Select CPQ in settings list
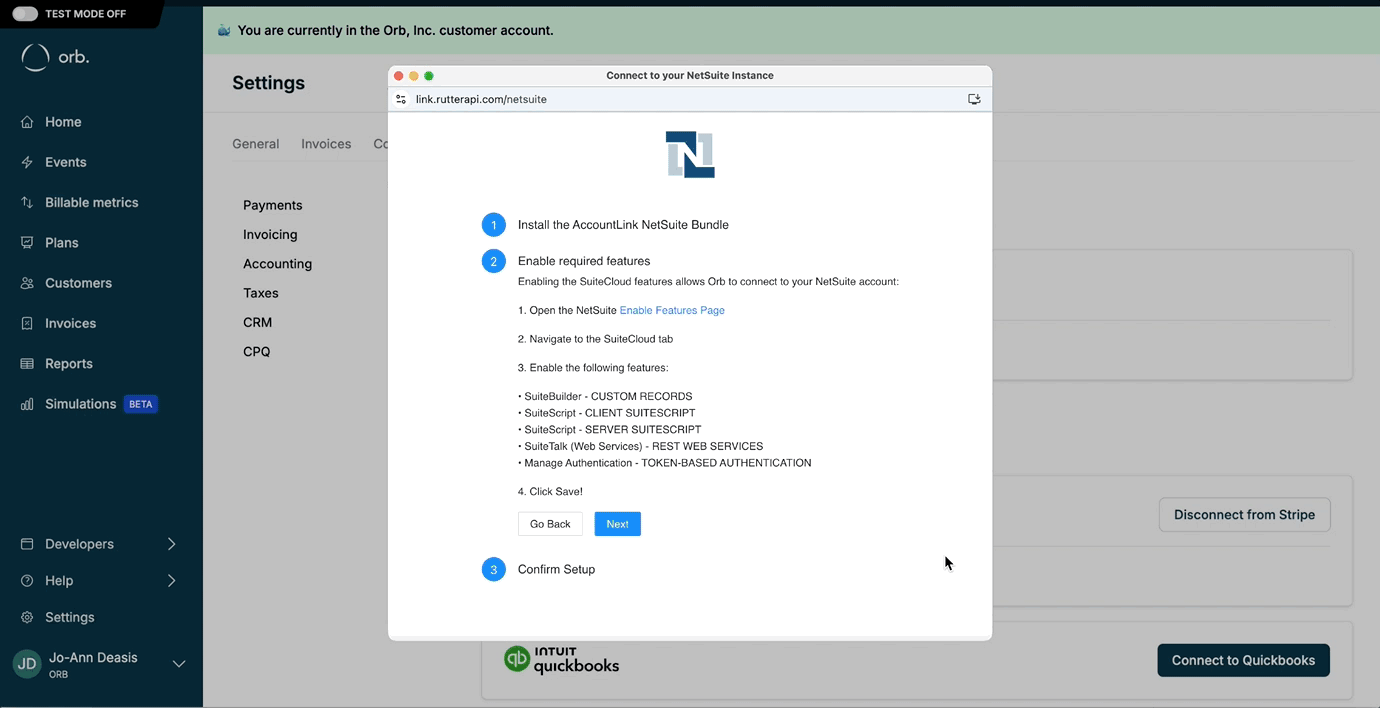The height and width of the screenshot is (708, 1380). pos(257,352)
